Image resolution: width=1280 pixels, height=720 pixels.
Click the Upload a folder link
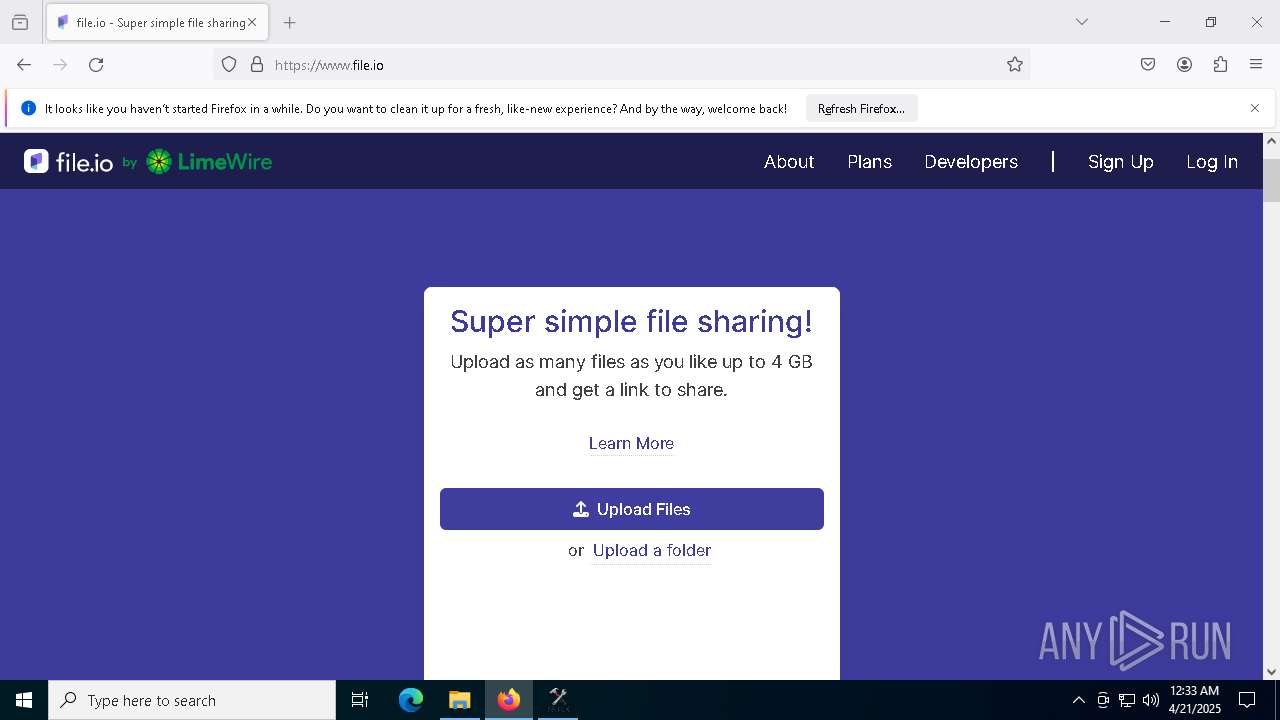[x=652, y=550]
